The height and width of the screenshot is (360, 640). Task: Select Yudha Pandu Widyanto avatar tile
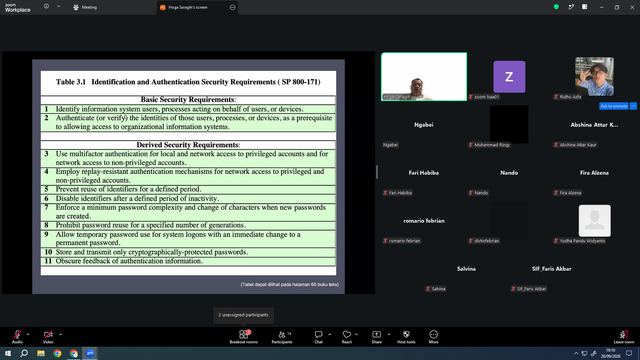[x=595, y=221]
